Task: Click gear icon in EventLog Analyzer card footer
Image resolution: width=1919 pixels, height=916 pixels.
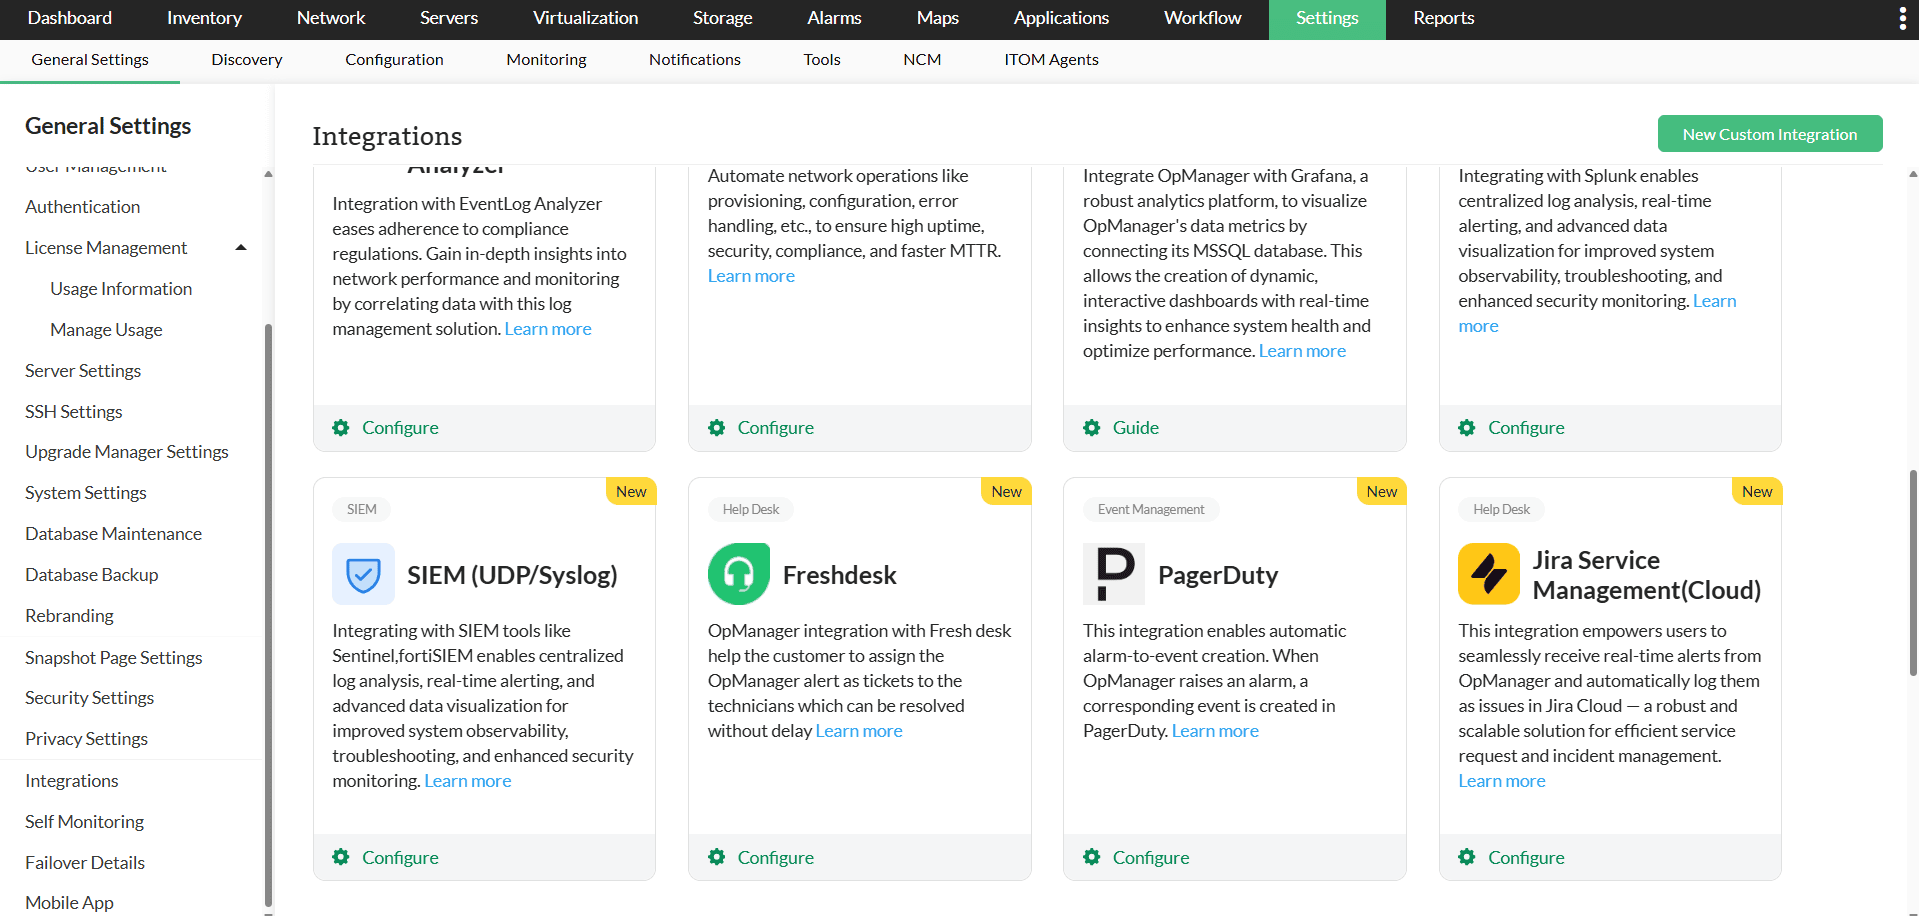Action: click(341, 428)
